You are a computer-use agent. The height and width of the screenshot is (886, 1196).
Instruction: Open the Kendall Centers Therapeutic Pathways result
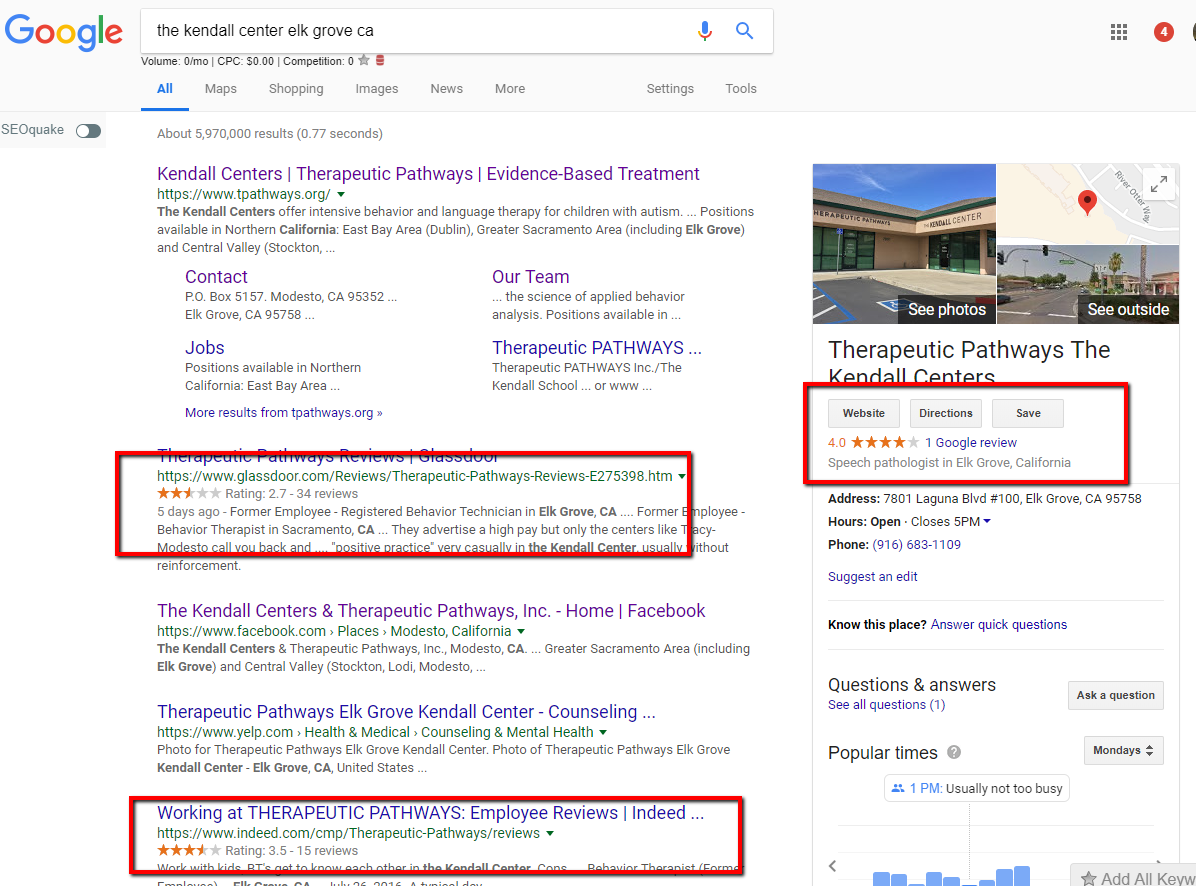click(x=428, y=174)
